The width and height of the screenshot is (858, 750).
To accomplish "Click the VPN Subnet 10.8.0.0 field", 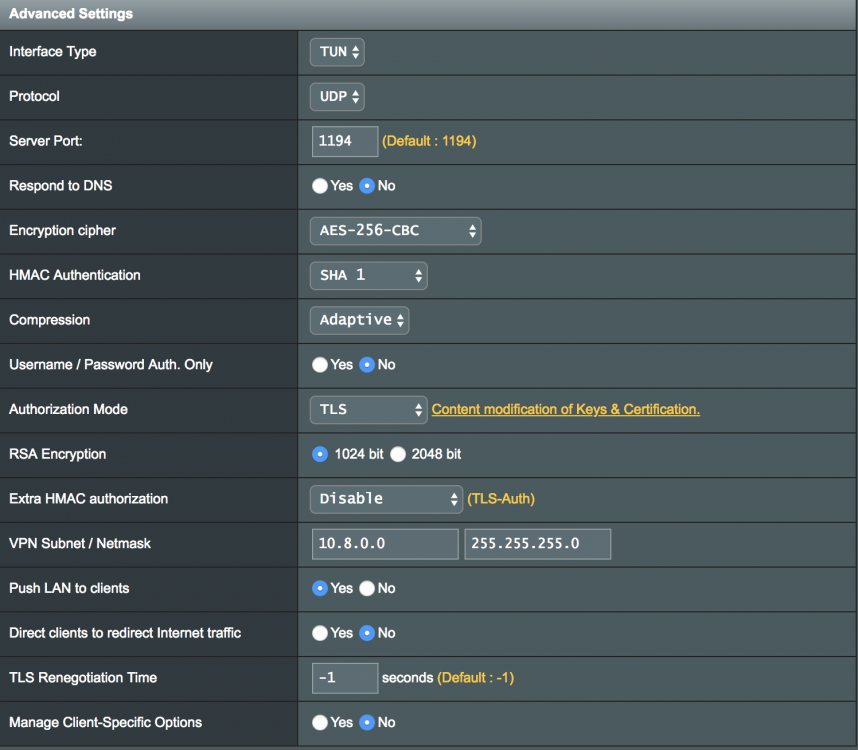I will click(385, 544).
